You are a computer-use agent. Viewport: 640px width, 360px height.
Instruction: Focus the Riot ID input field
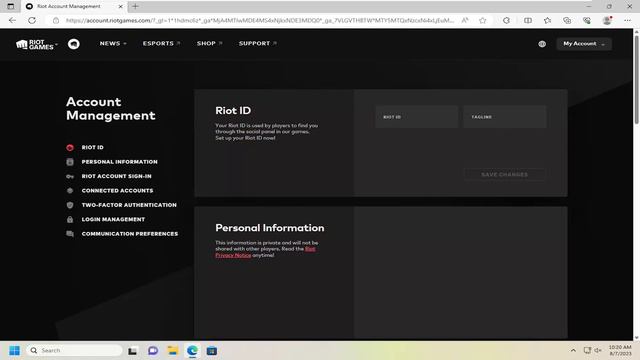pyautogui.click(x=417, y=117)
